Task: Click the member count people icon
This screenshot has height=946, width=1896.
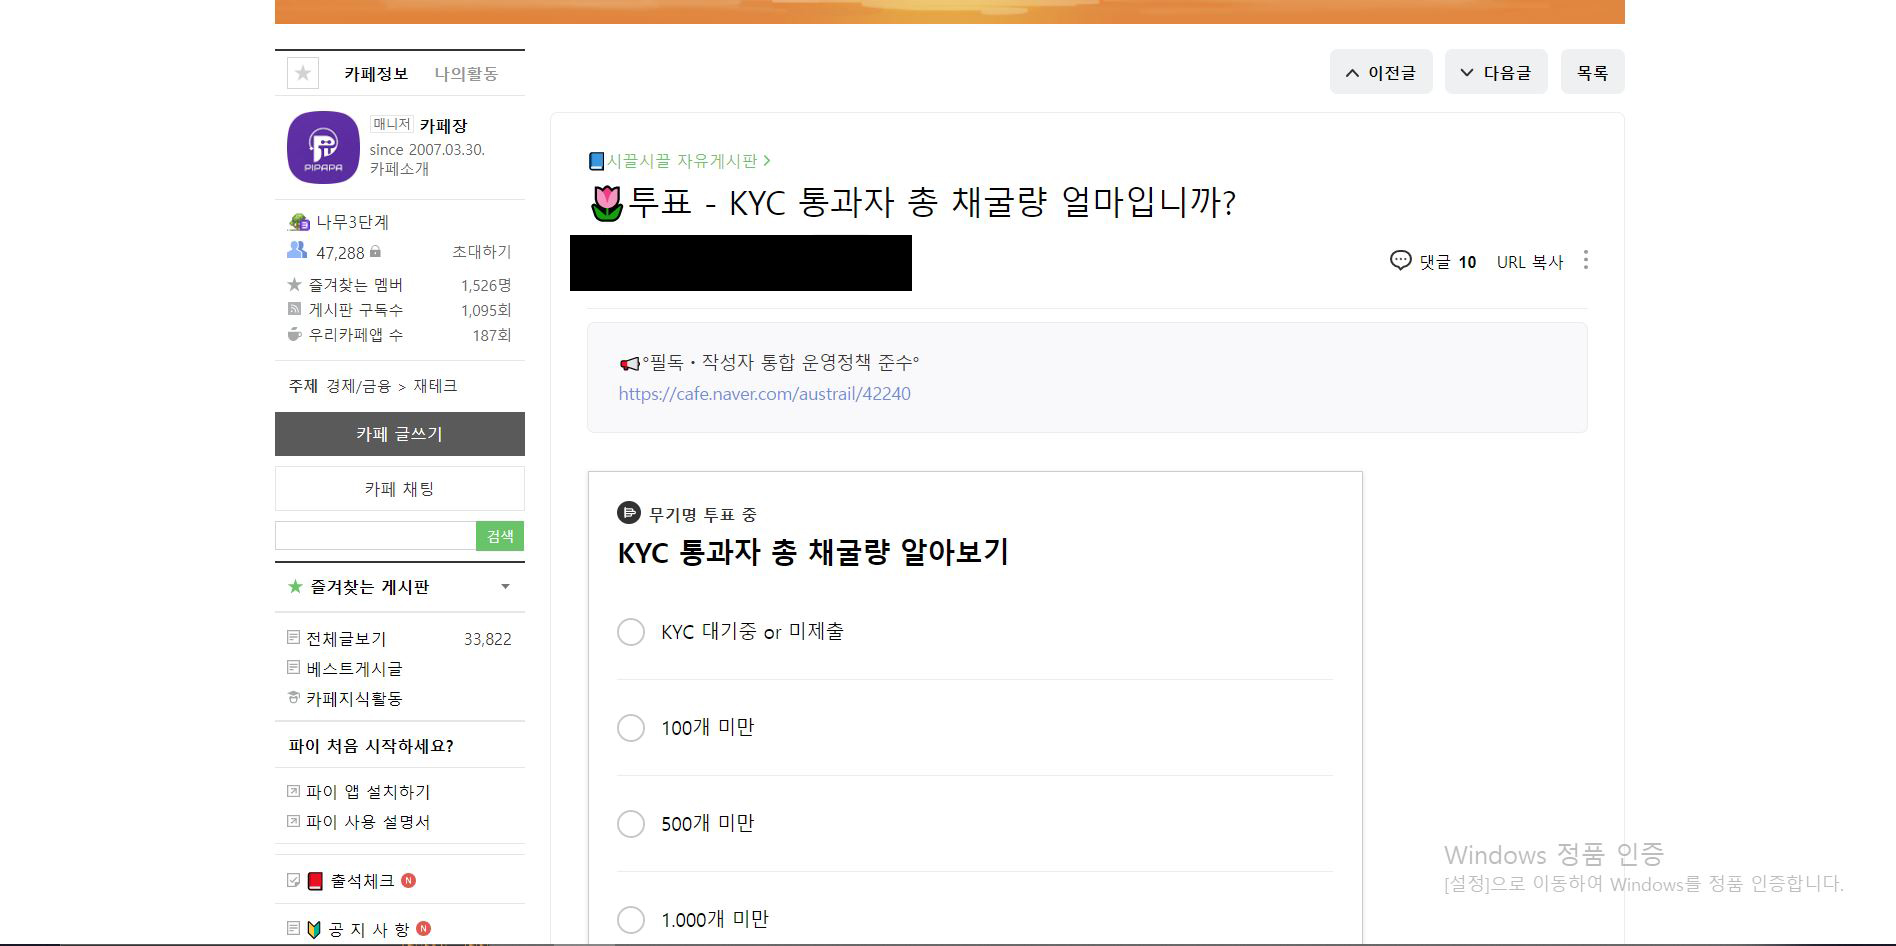Action: pos(297,250)
